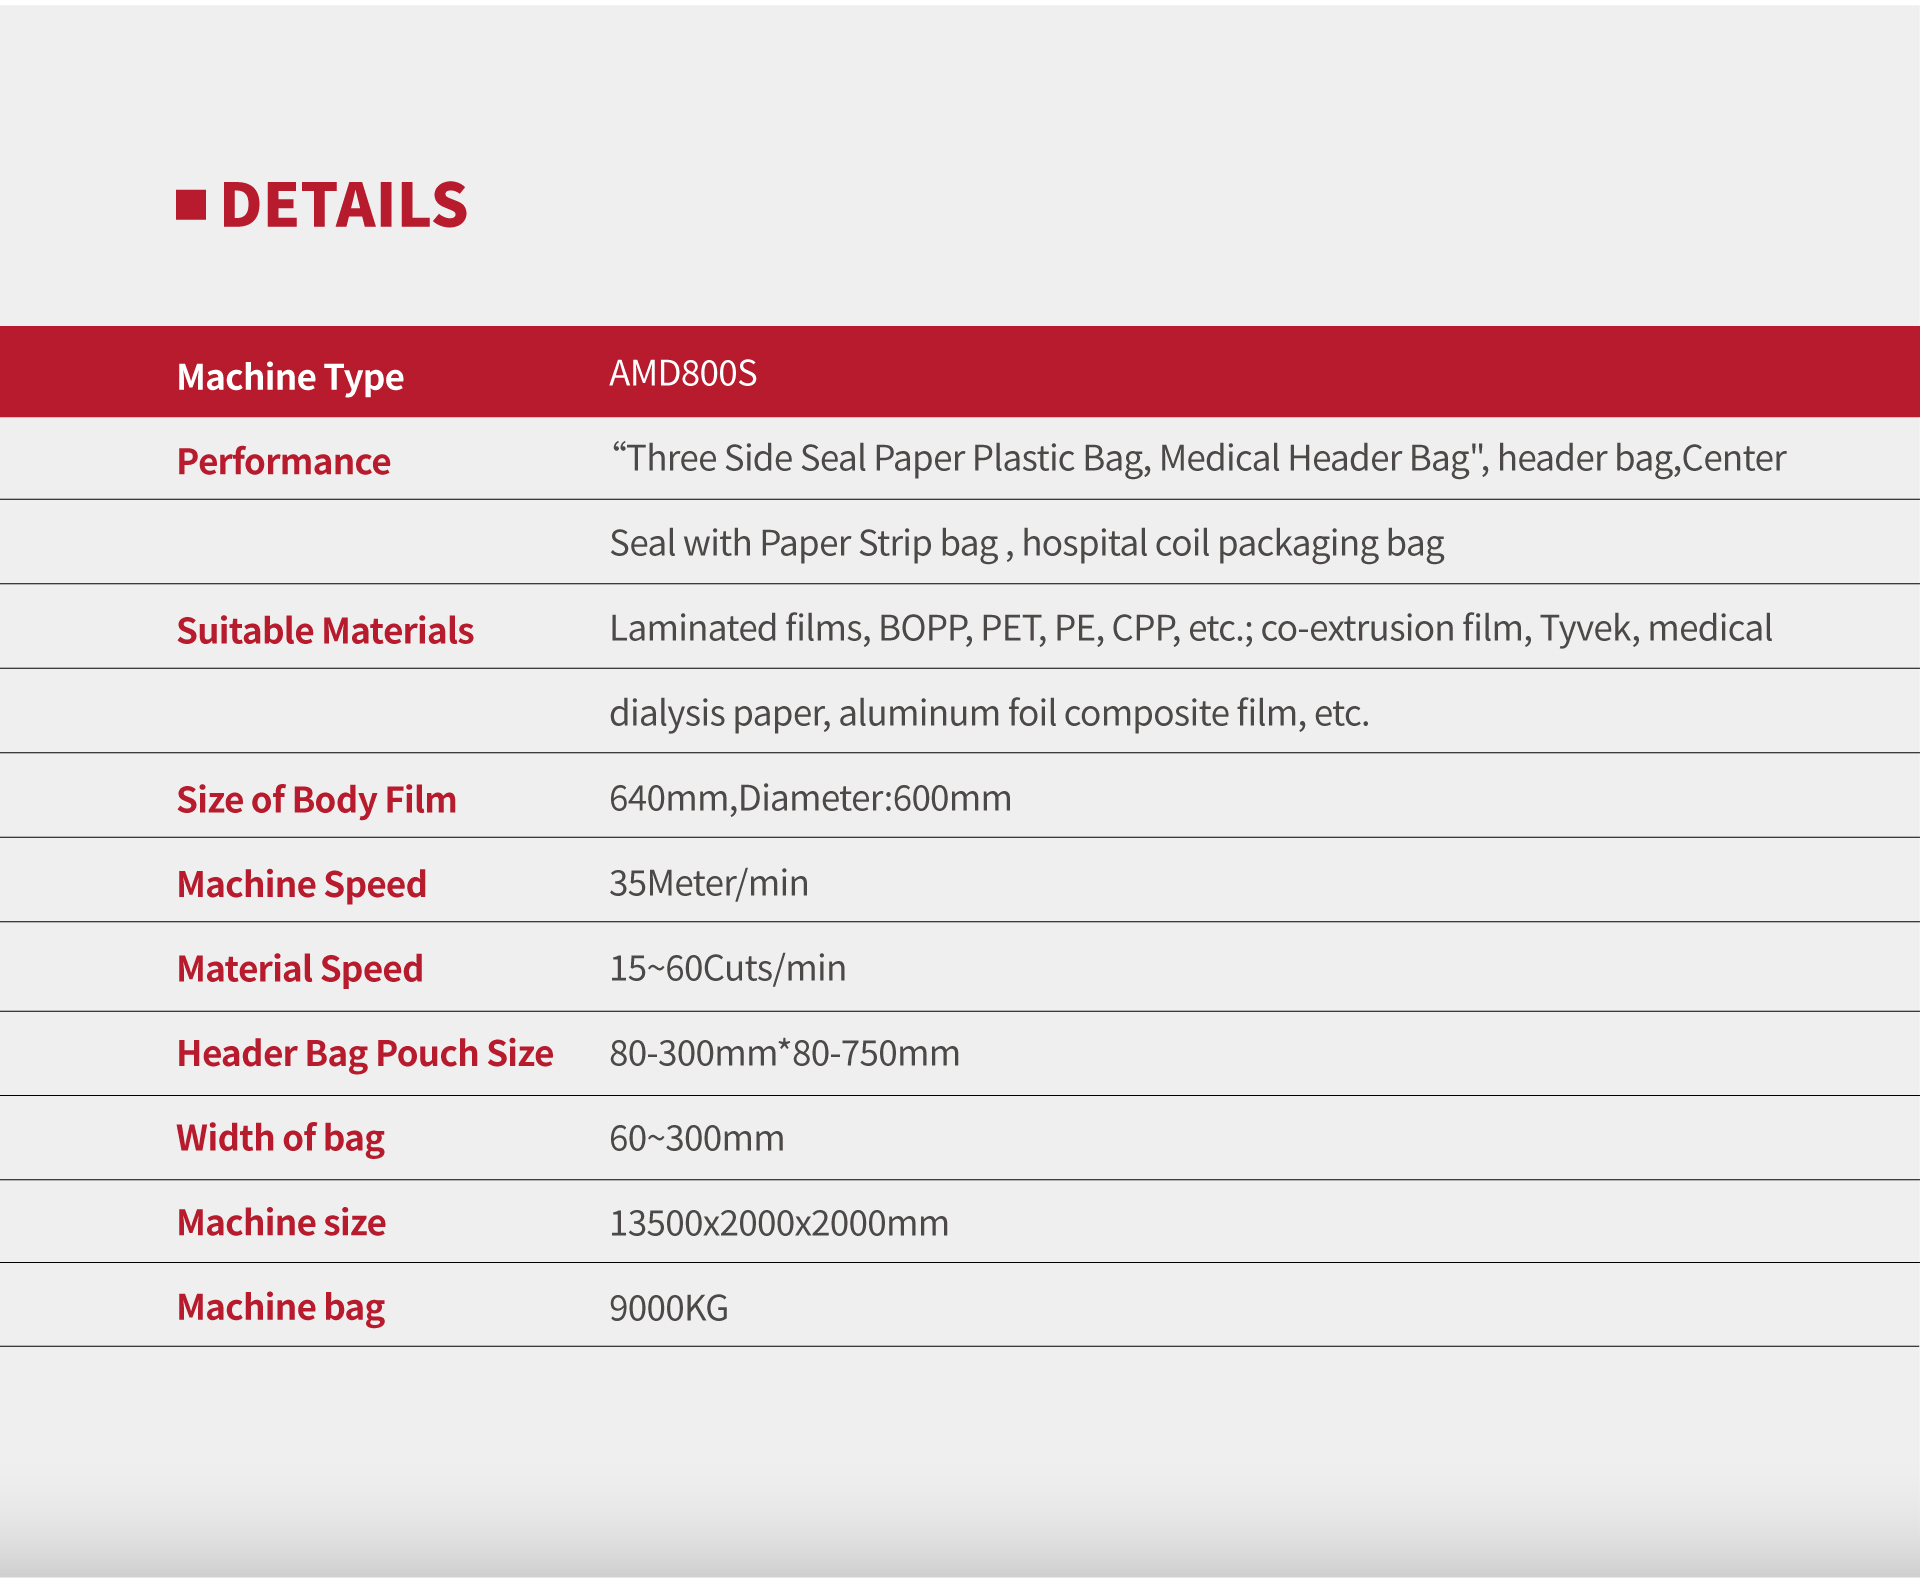The width and height of the screenshot is (1920, 1578).
Task: Click the Machine Type header label
Action: (x=290, y=377)
